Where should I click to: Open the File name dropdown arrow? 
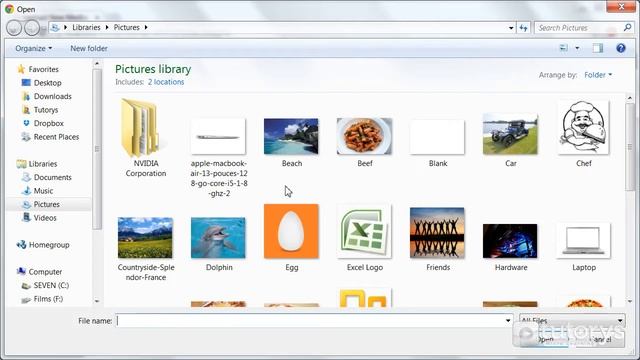[508, 320]
